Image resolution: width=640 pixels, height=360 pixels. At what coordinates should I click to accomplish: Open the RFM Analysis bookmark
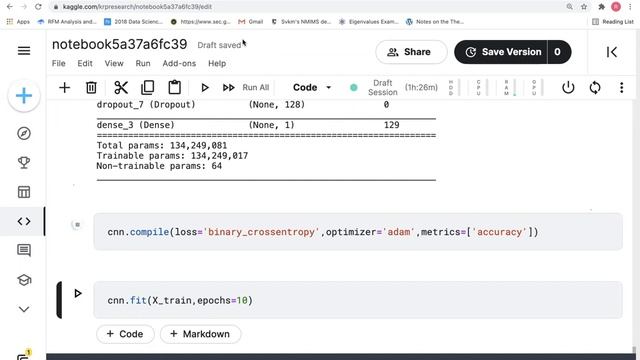[67, 22]
